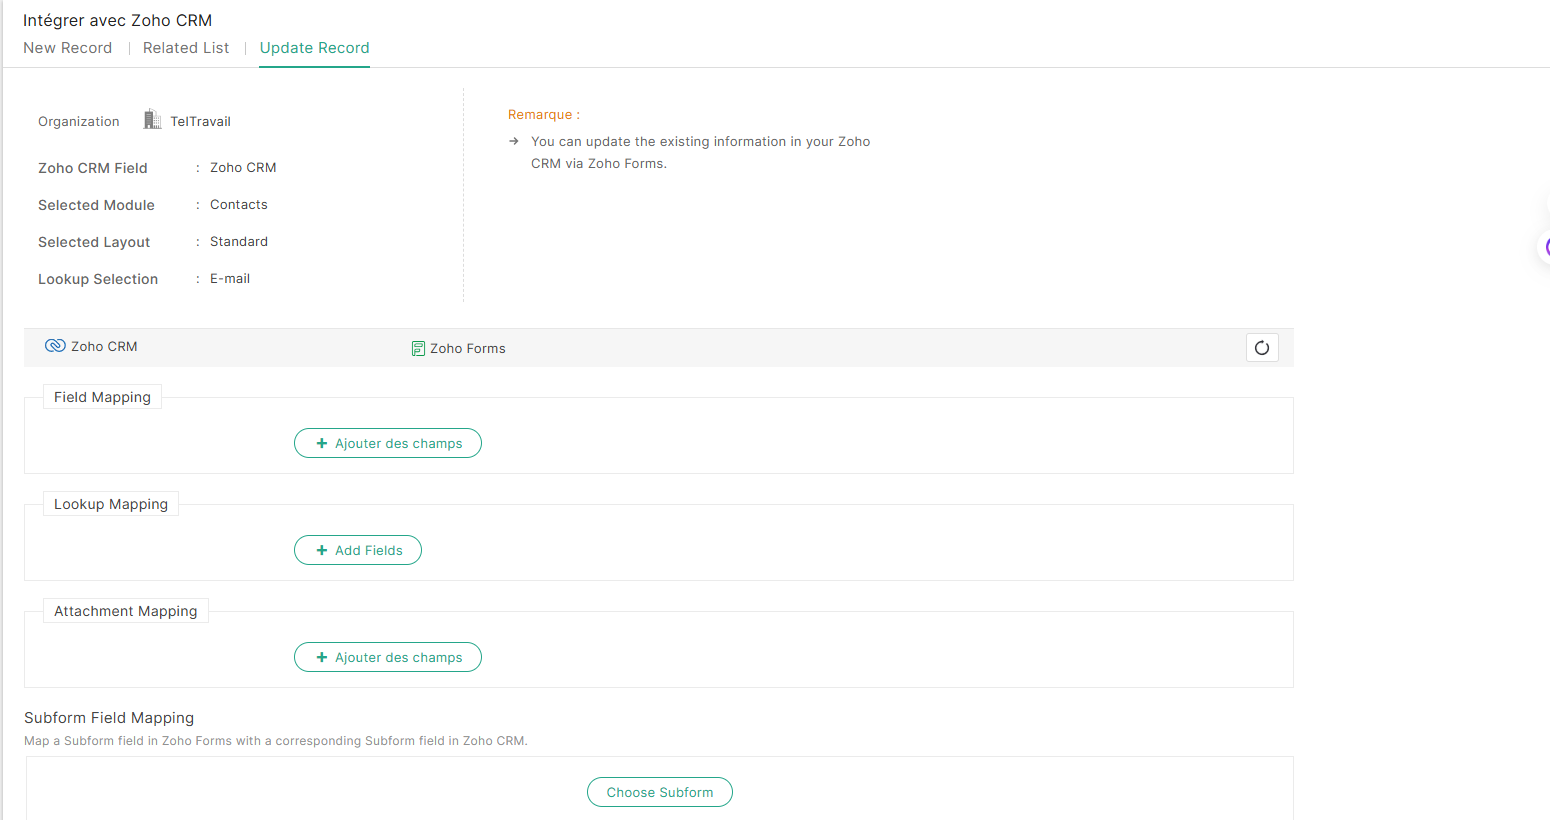The width and height of the screenshot is (1550, 820).
Task: Switch to the Related List tab
Action: 186,48
